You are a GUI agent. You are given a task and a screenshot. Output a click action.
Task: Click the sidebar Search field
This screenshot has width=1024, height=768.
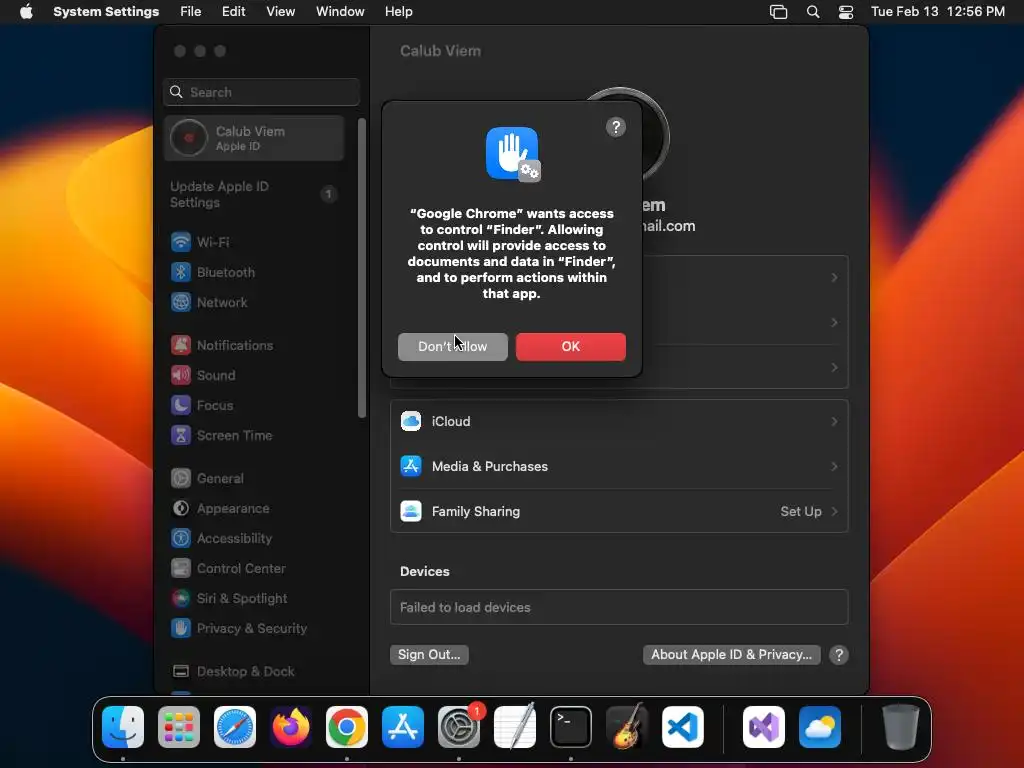(261, 92)
